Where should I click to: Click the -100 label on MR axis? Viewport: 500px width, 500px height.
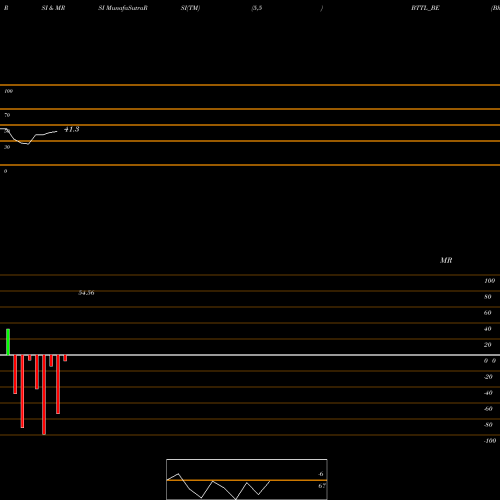point(490,441)
